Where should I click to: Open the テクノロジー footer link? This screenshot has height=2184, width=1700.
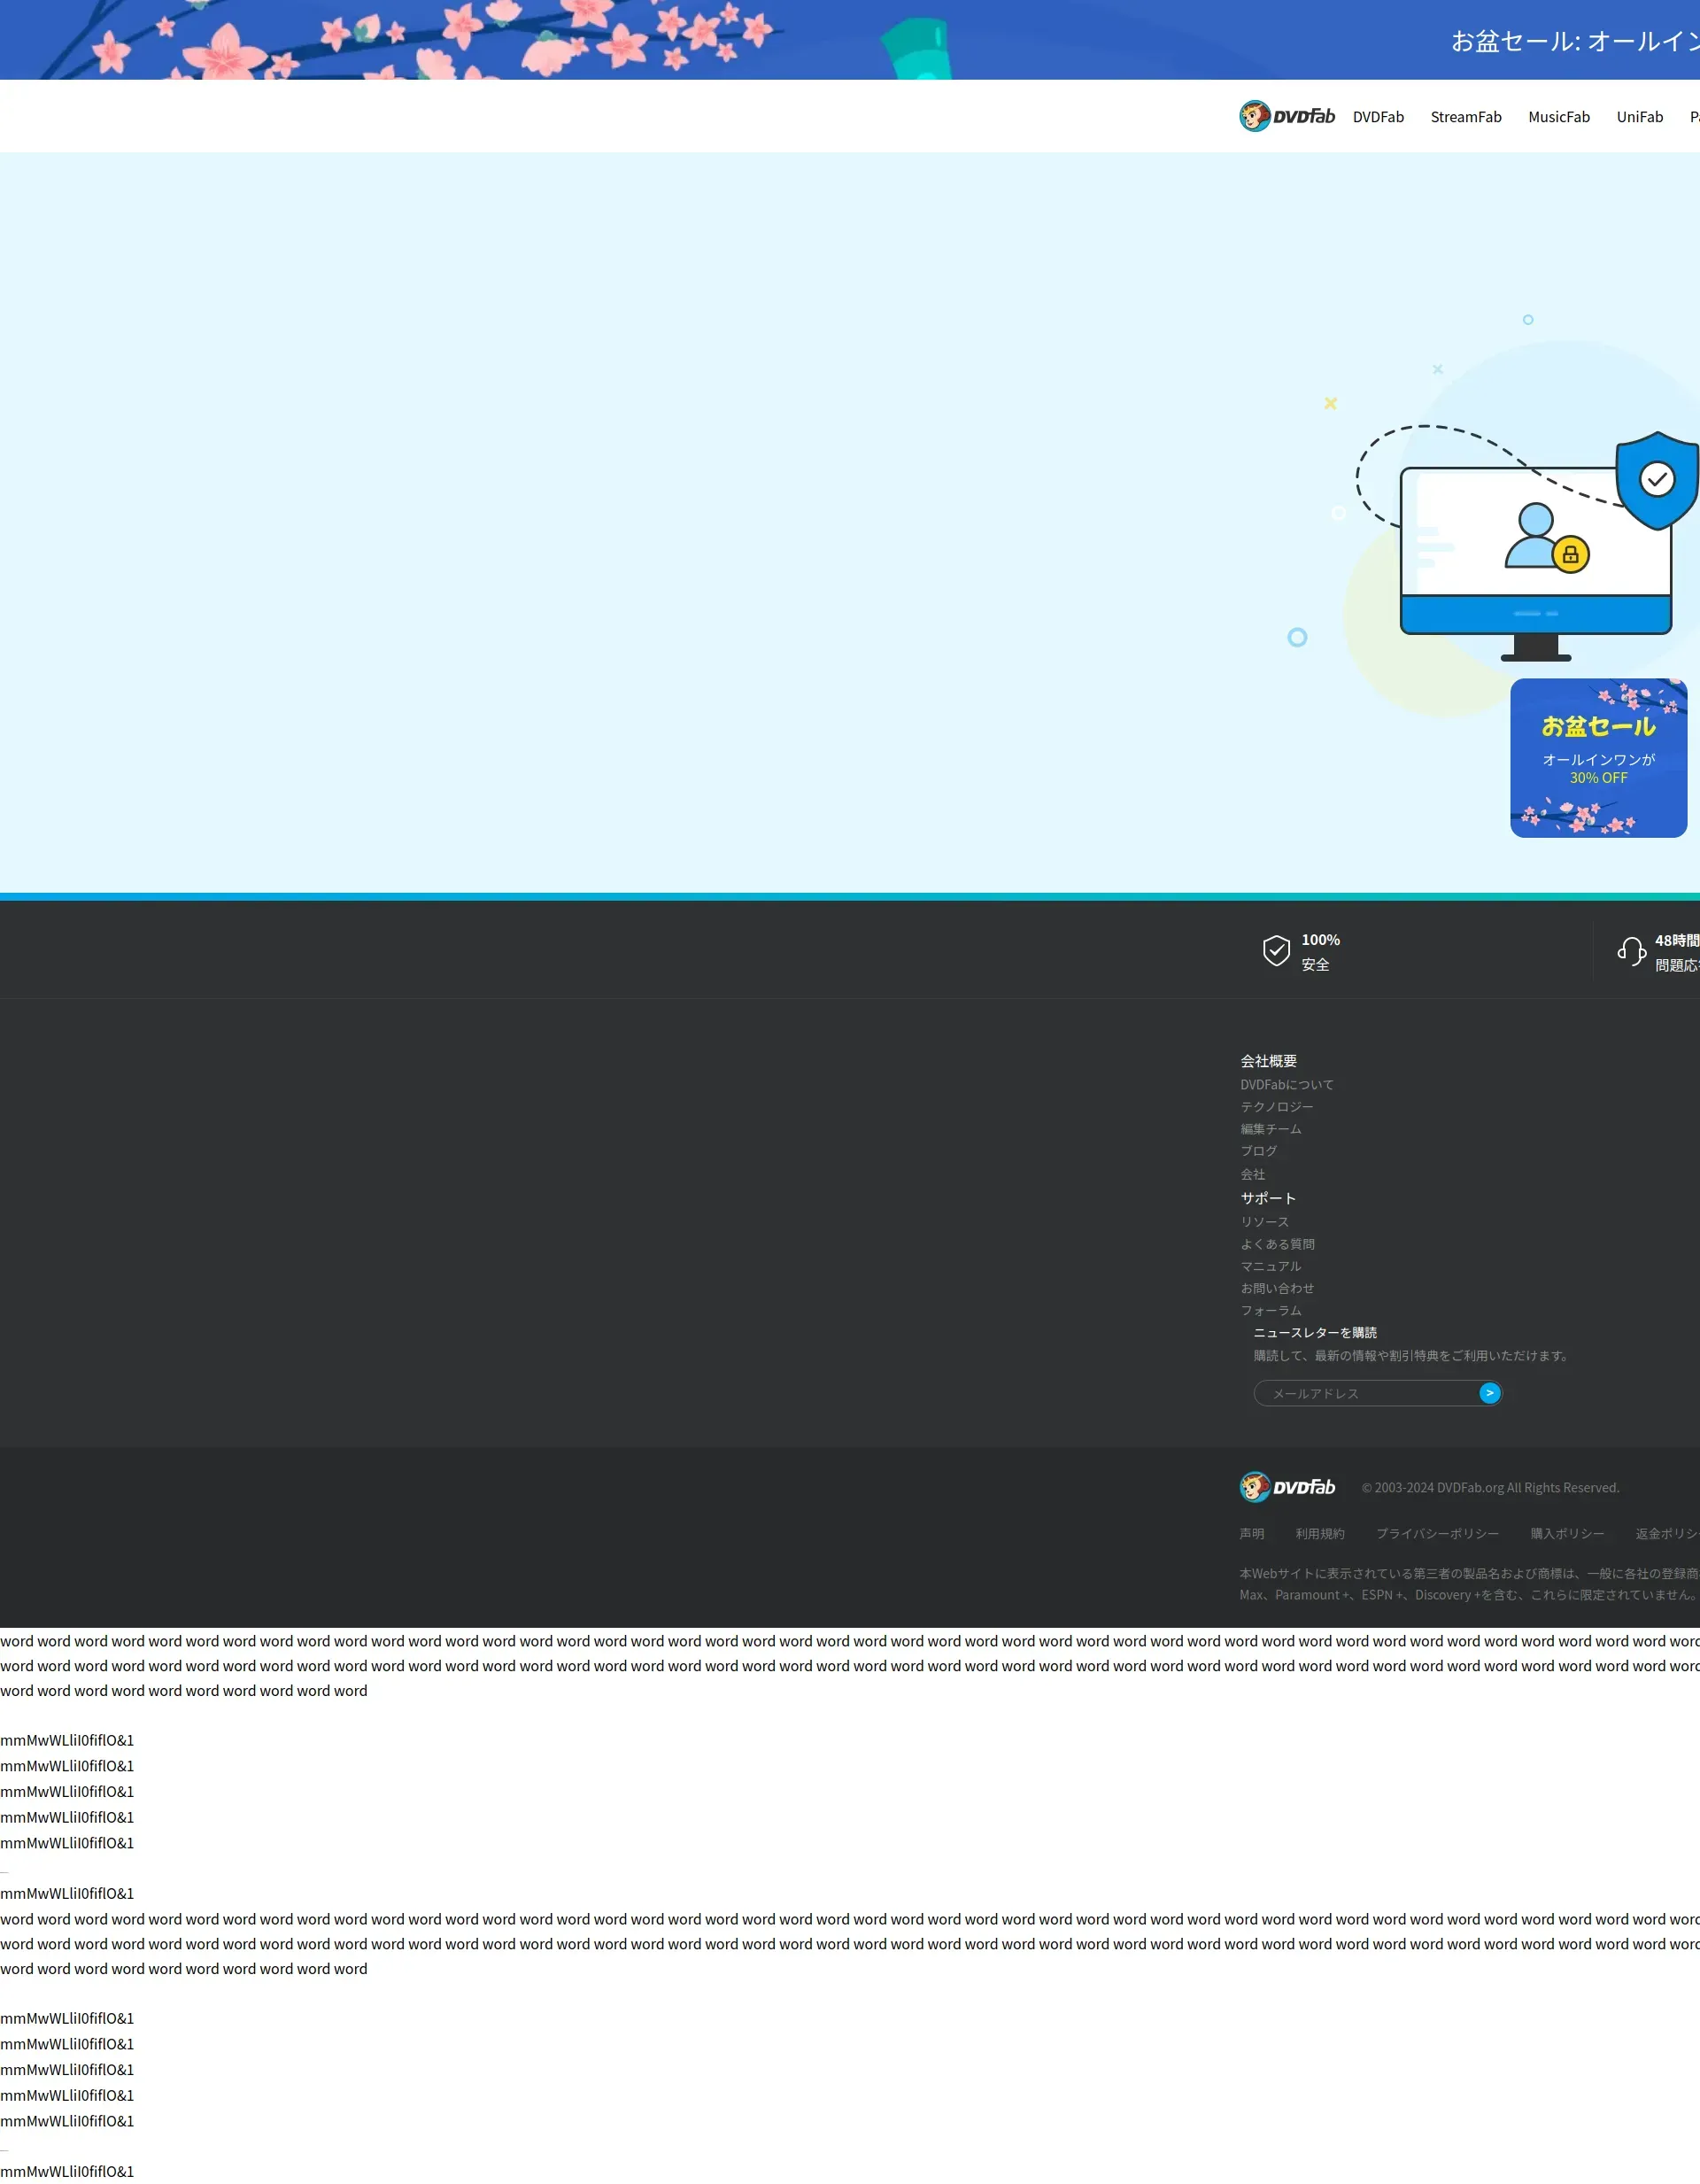coord(1276,1106)
